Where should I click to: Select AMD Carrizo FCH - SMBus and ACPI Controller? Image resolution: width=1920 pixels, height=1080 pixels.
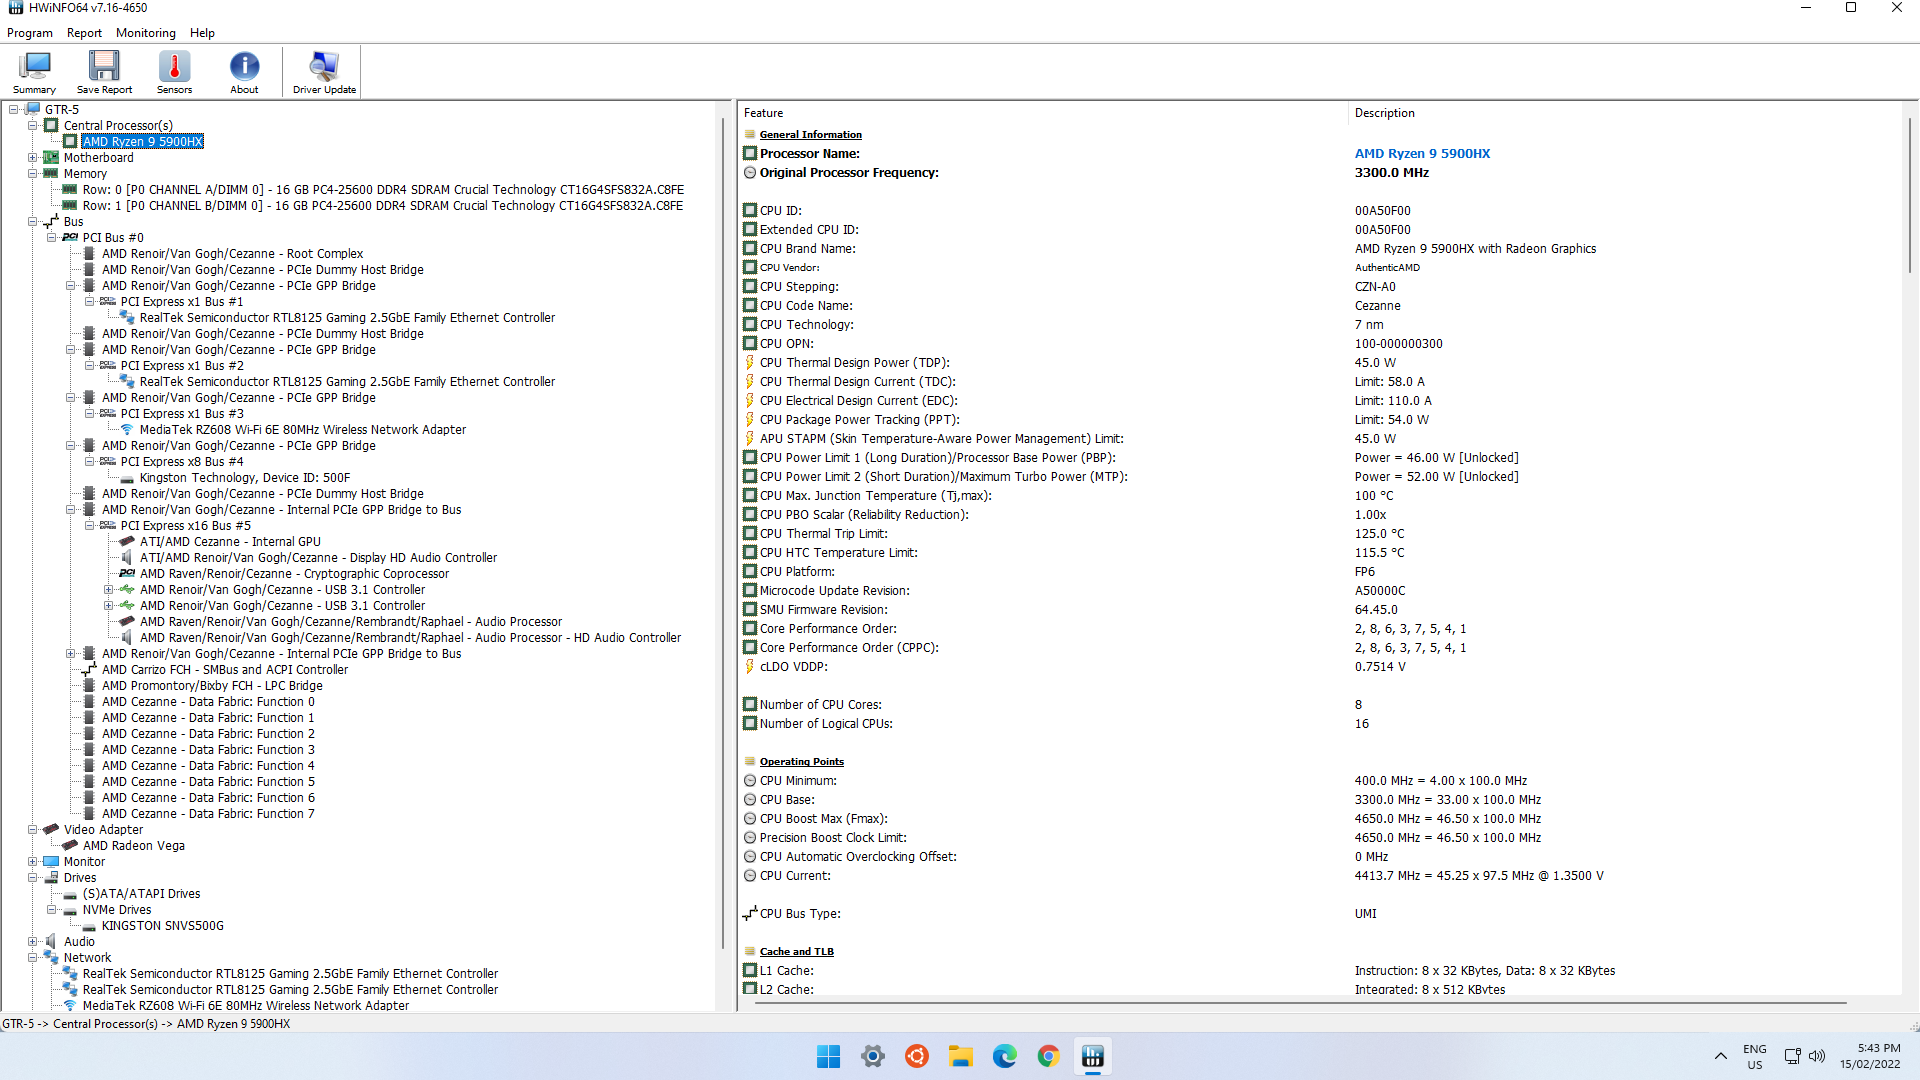pos(225,670)
